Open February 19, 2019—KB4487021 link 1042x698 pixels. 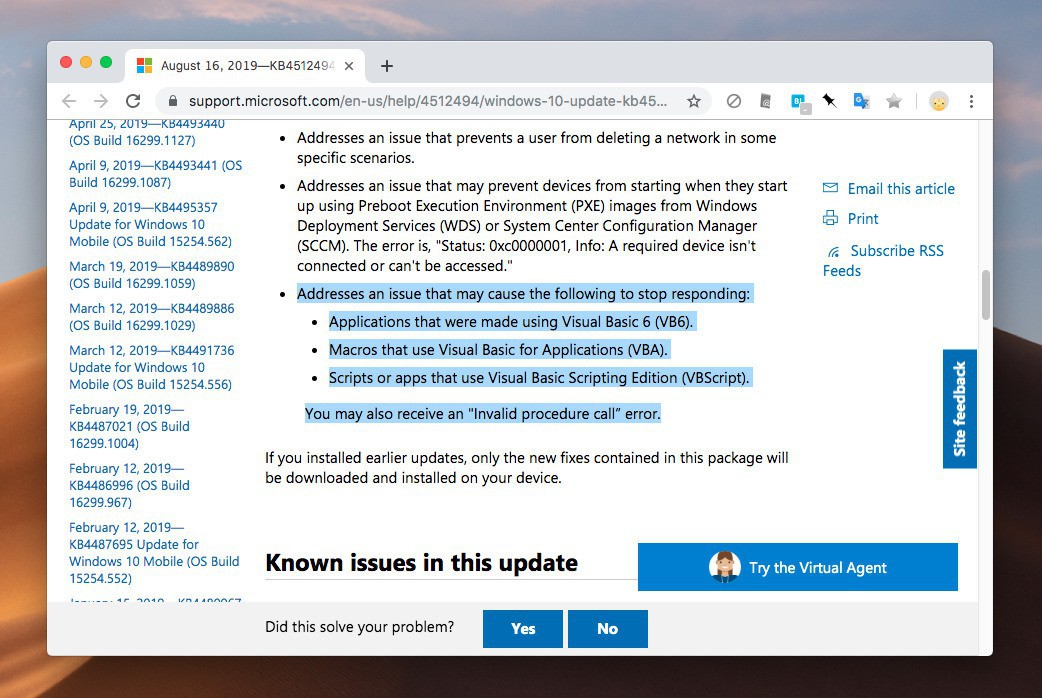(x=130, y=426)
